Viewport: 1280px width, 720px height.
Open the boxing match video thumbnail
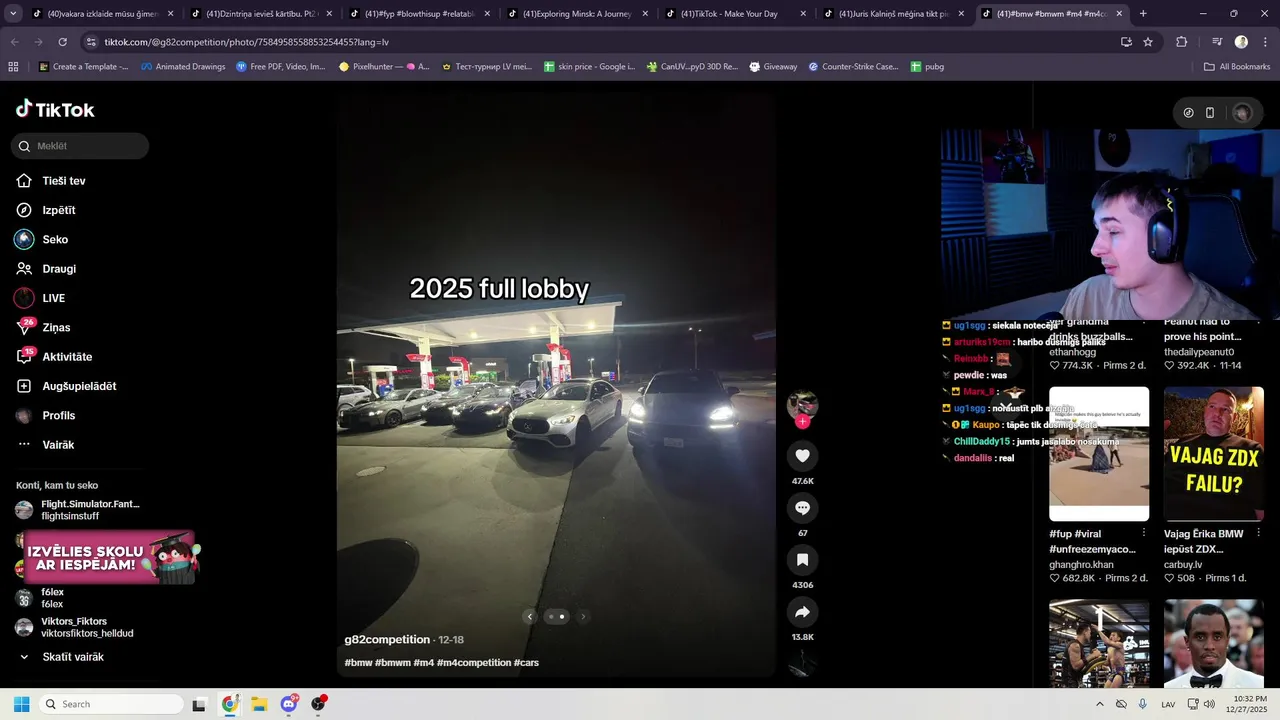tap(1099, 643)
